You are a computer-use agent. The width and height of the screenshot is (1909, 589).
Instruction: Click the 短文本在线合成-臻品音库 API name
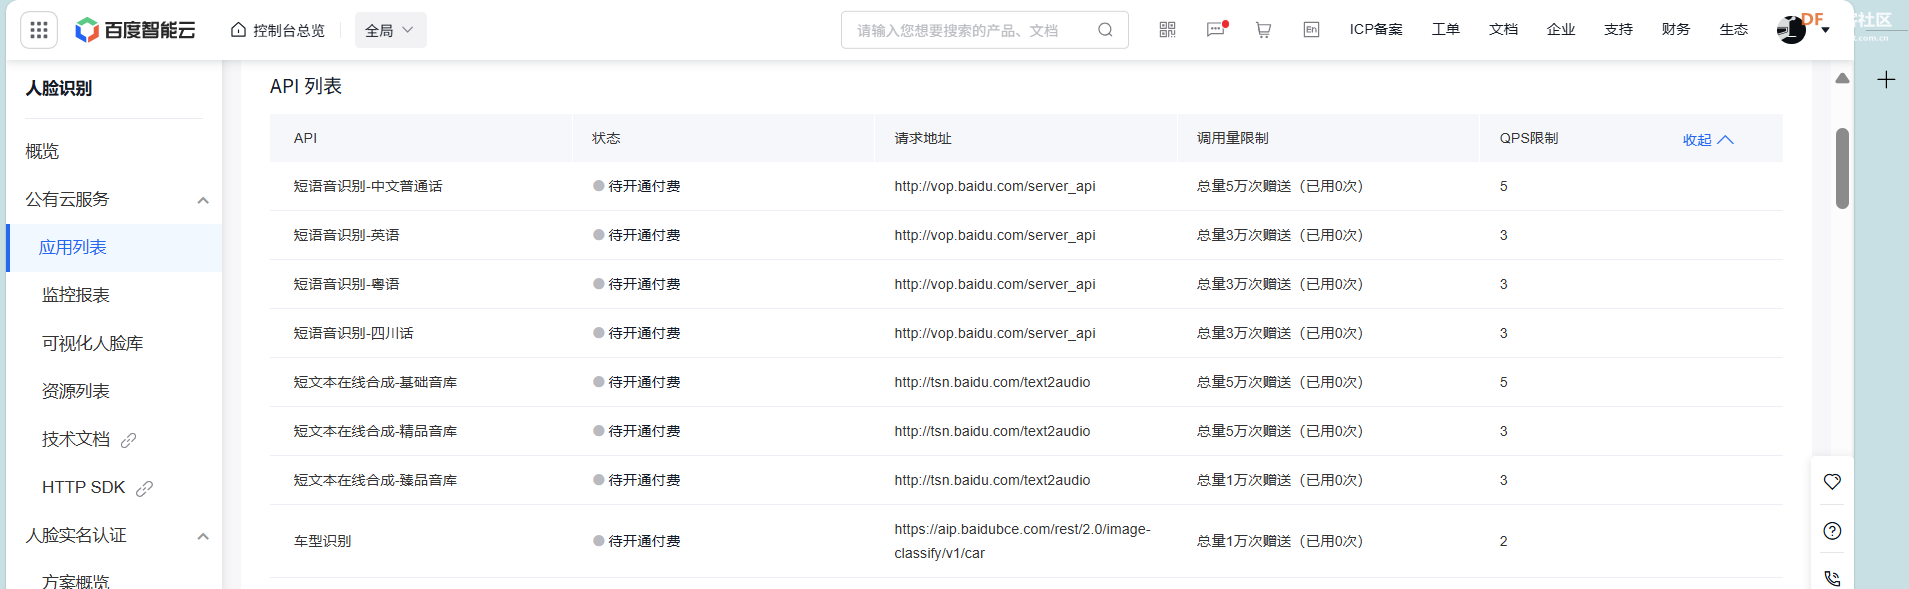(x=375, y=480)
